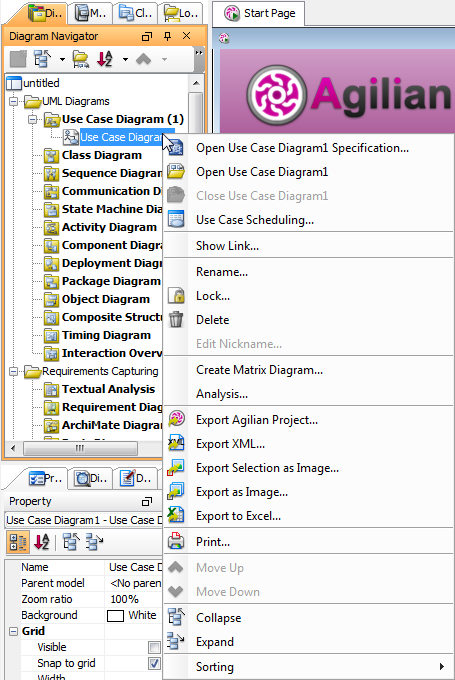Restore the Diagram Navigator panel window
Image resolution: width=455 pixels, height=680 pixels.
pyautogui.click(x=147, y=36)
